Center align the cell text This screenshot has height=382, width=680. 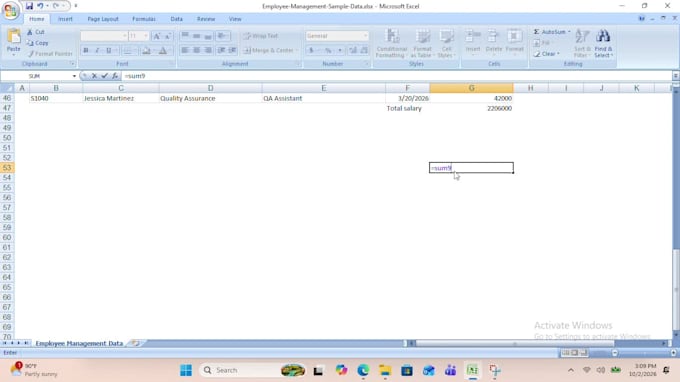coord(196,50)
